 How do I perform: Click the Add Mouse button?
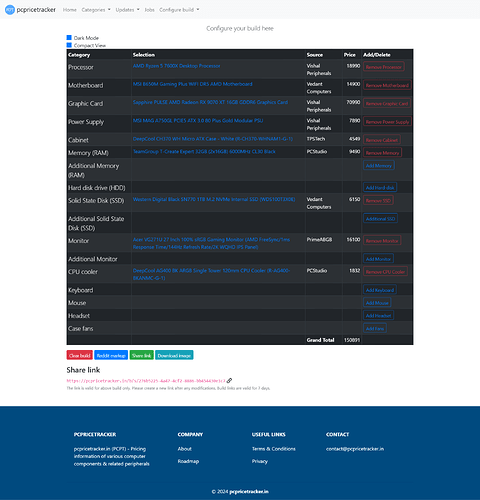click(x=377, y=303)
